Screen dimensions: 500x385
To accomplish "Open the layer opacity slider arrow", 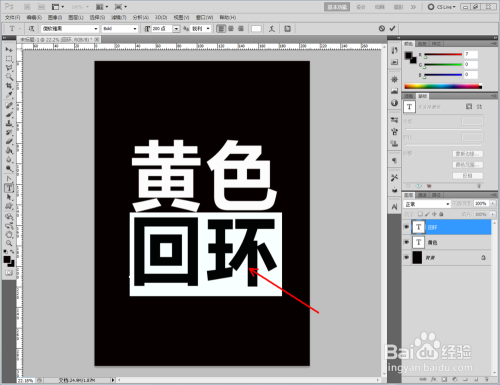I will click(493, 203).
